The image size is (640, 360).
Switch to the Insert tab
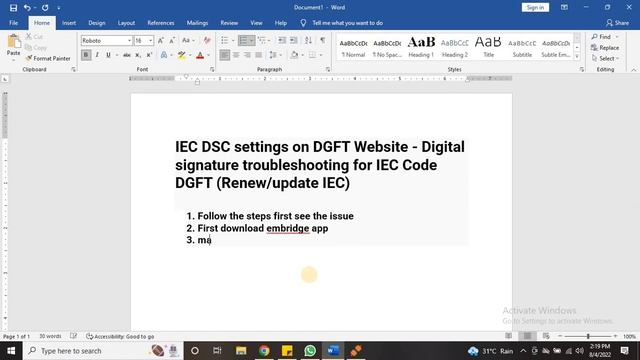(69, 23)
